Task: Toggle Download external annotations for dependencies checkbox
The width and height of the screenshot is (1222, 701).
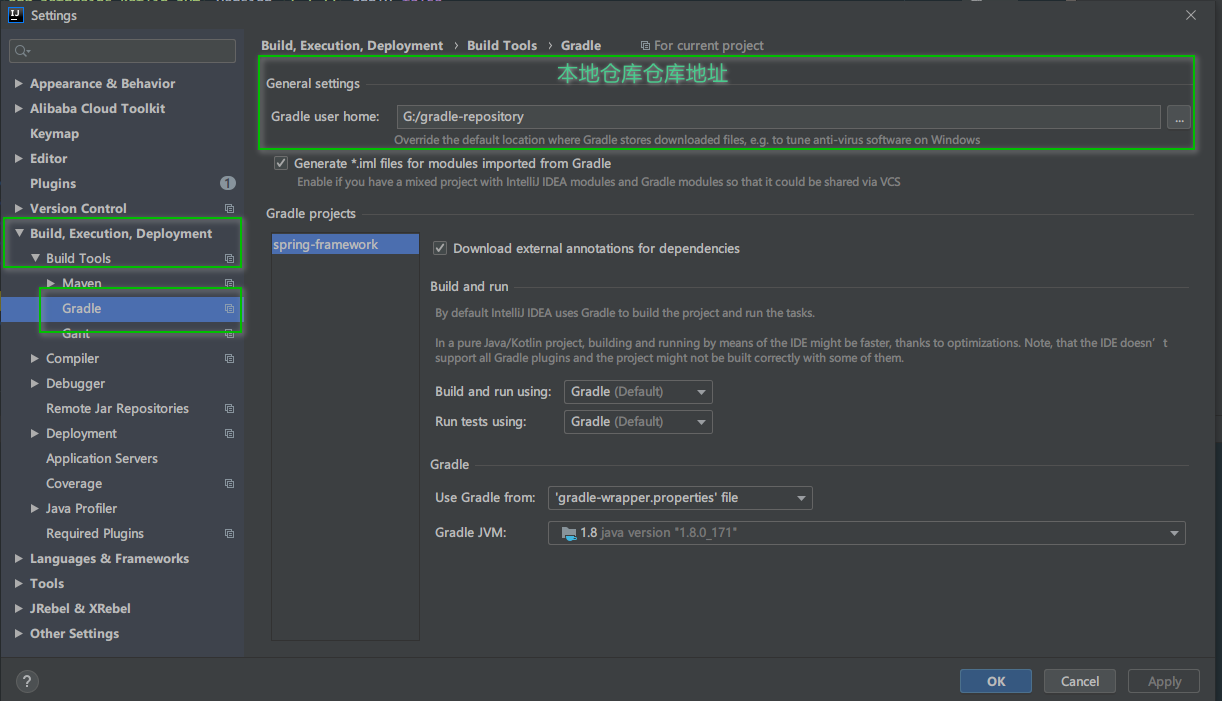Action: 439,248
